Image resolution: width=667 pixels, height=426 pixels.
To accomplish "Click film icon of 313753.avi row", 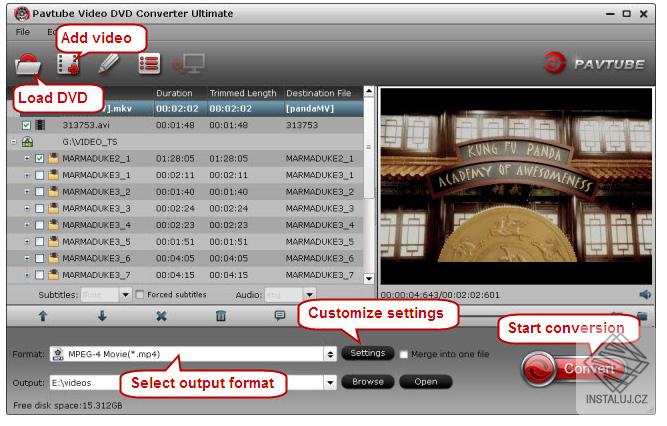I will (x=40, y=125).
